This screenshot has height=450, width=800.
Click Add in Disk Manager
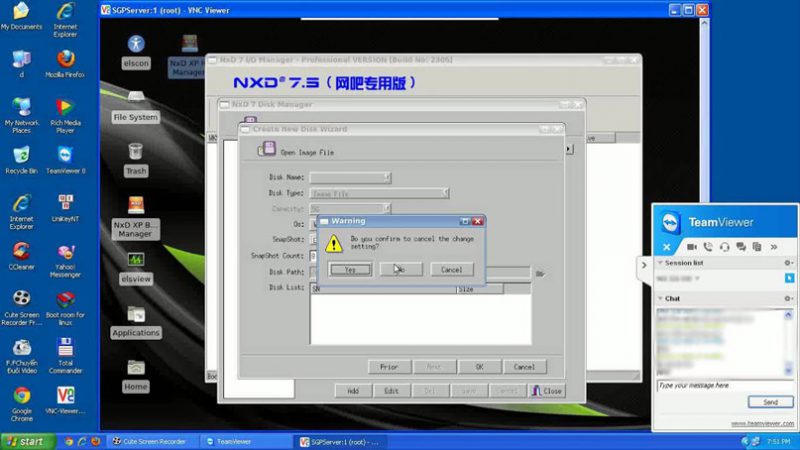click(353, 391)
